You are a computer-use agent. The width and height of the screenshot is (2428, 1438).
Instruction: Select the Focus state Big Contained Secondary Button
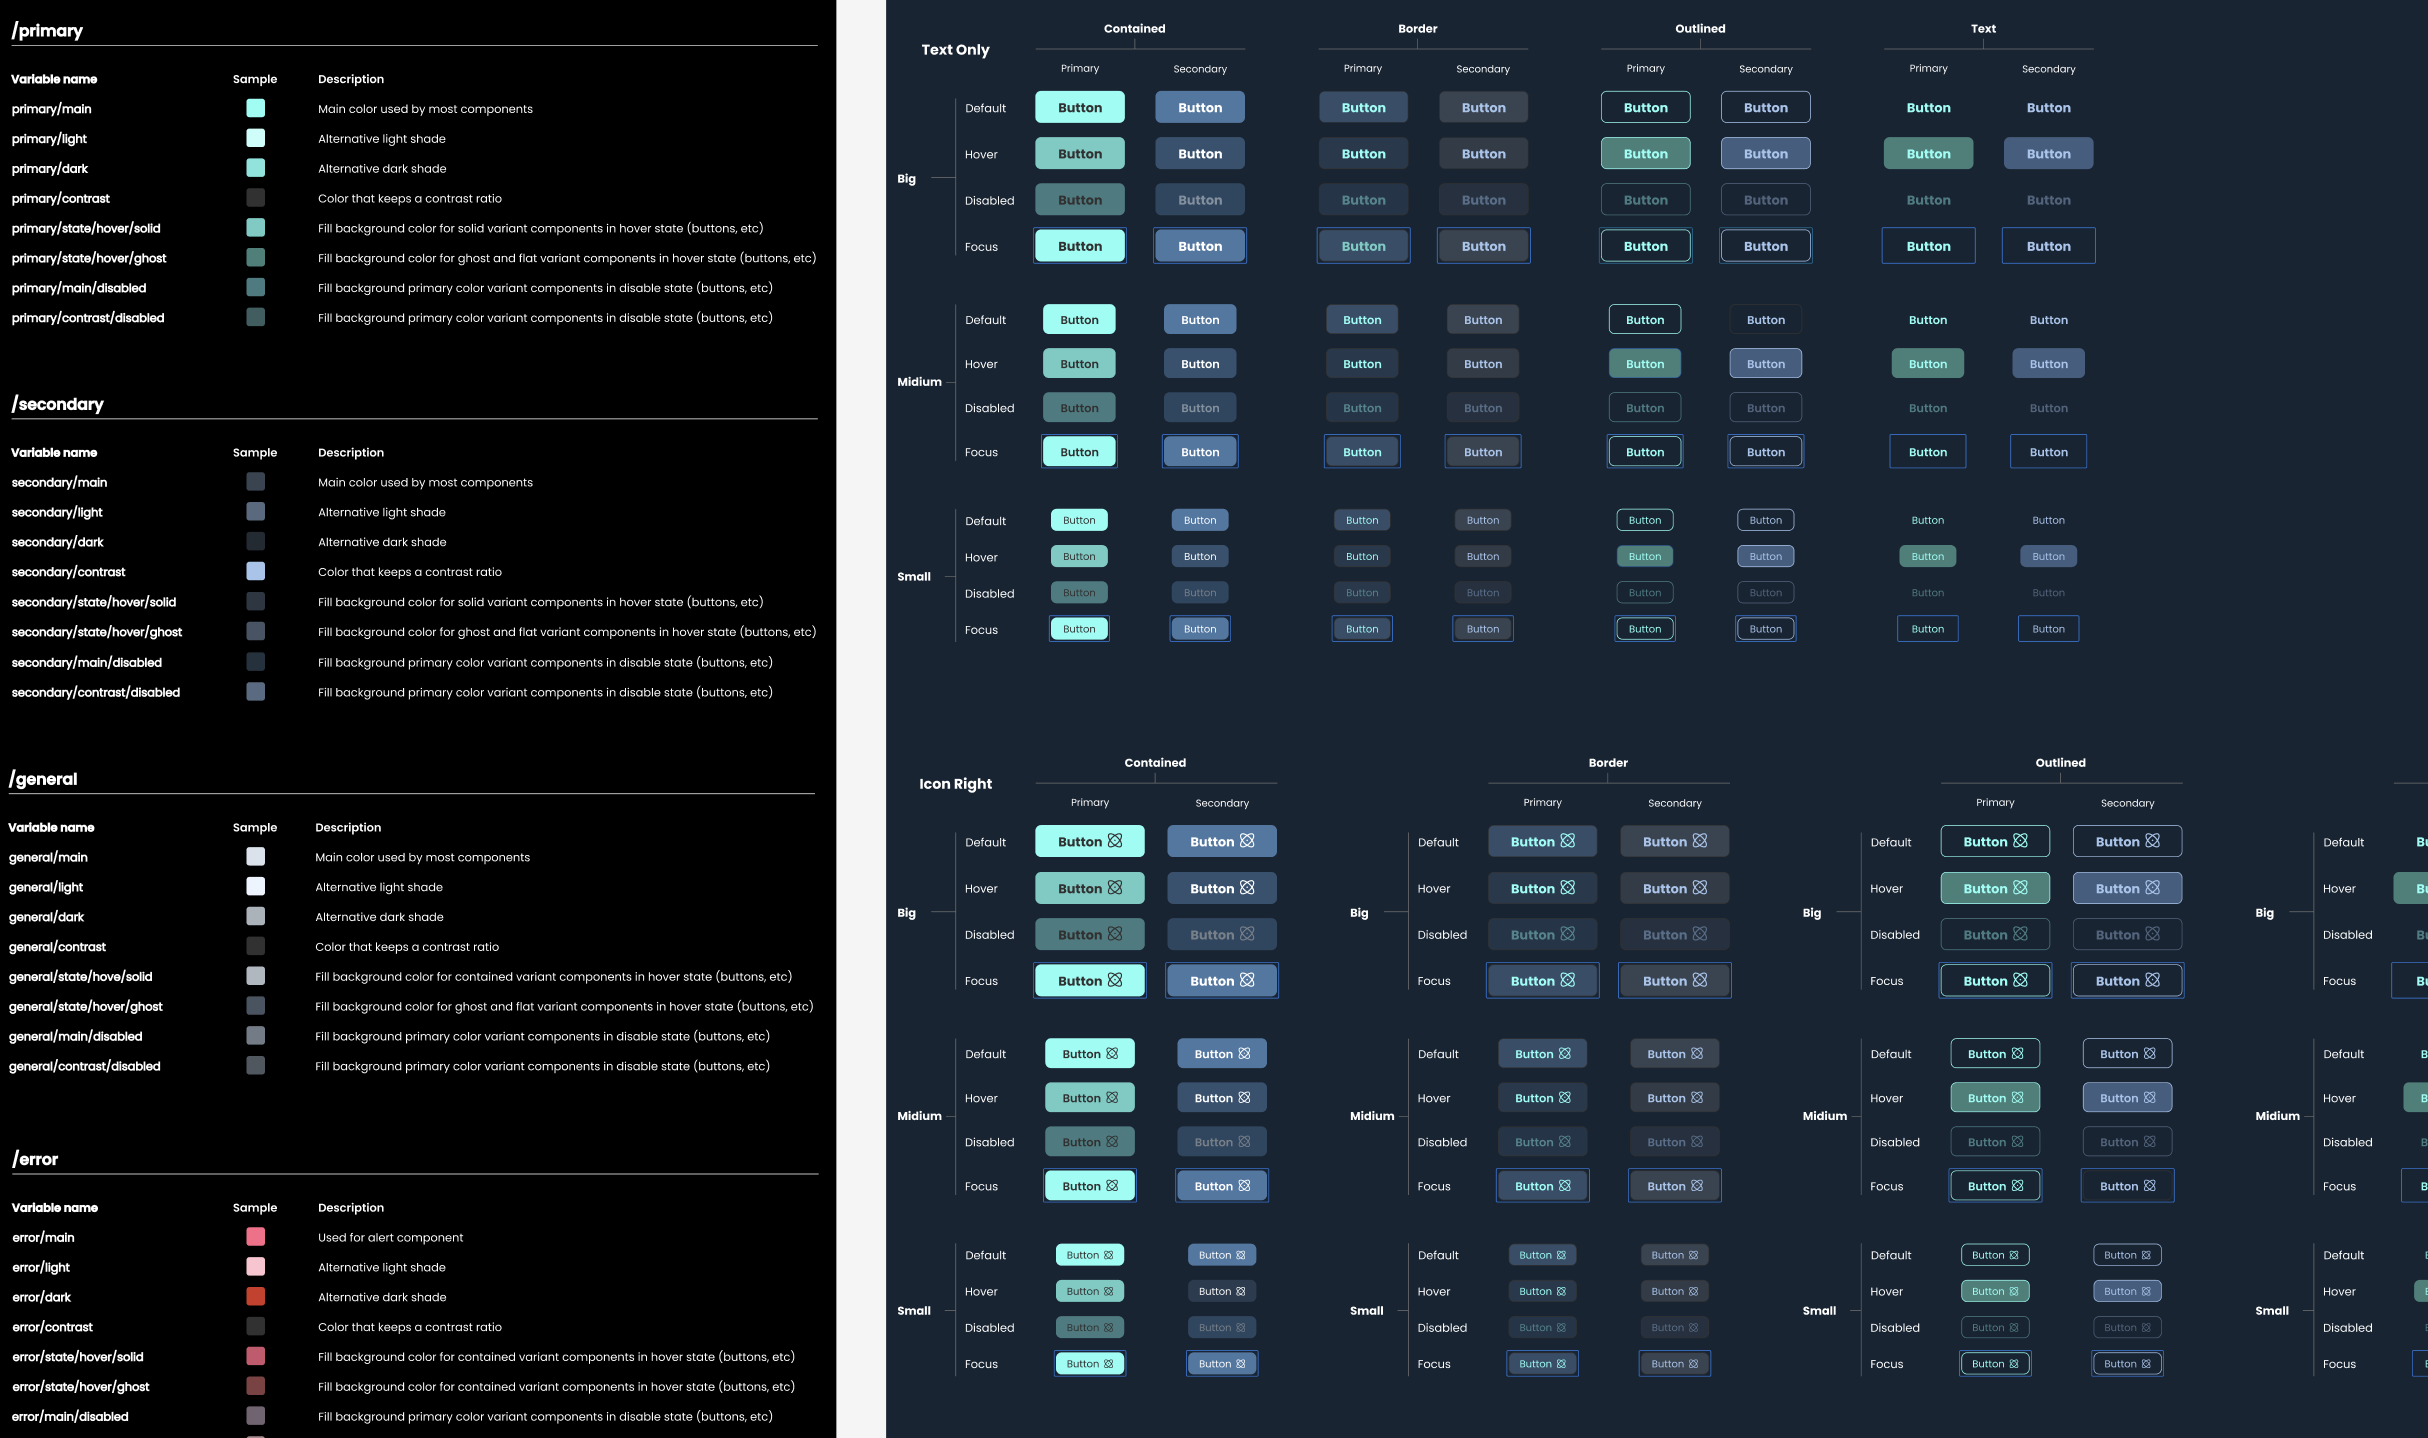click(1200, 245)
